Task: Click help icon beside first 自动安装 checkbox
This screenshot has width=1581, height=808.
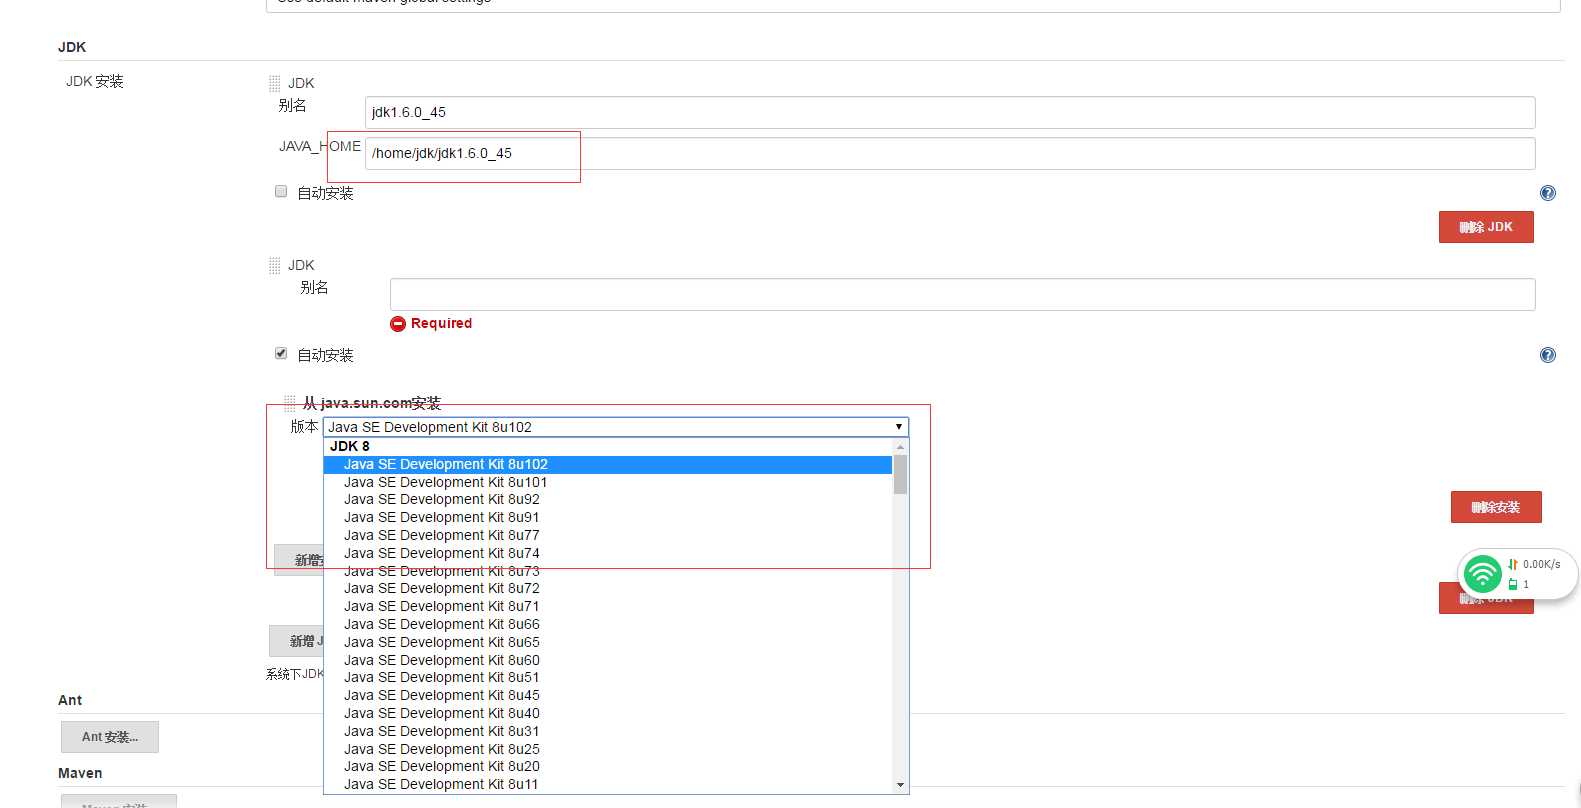Action: (1547, 193)
